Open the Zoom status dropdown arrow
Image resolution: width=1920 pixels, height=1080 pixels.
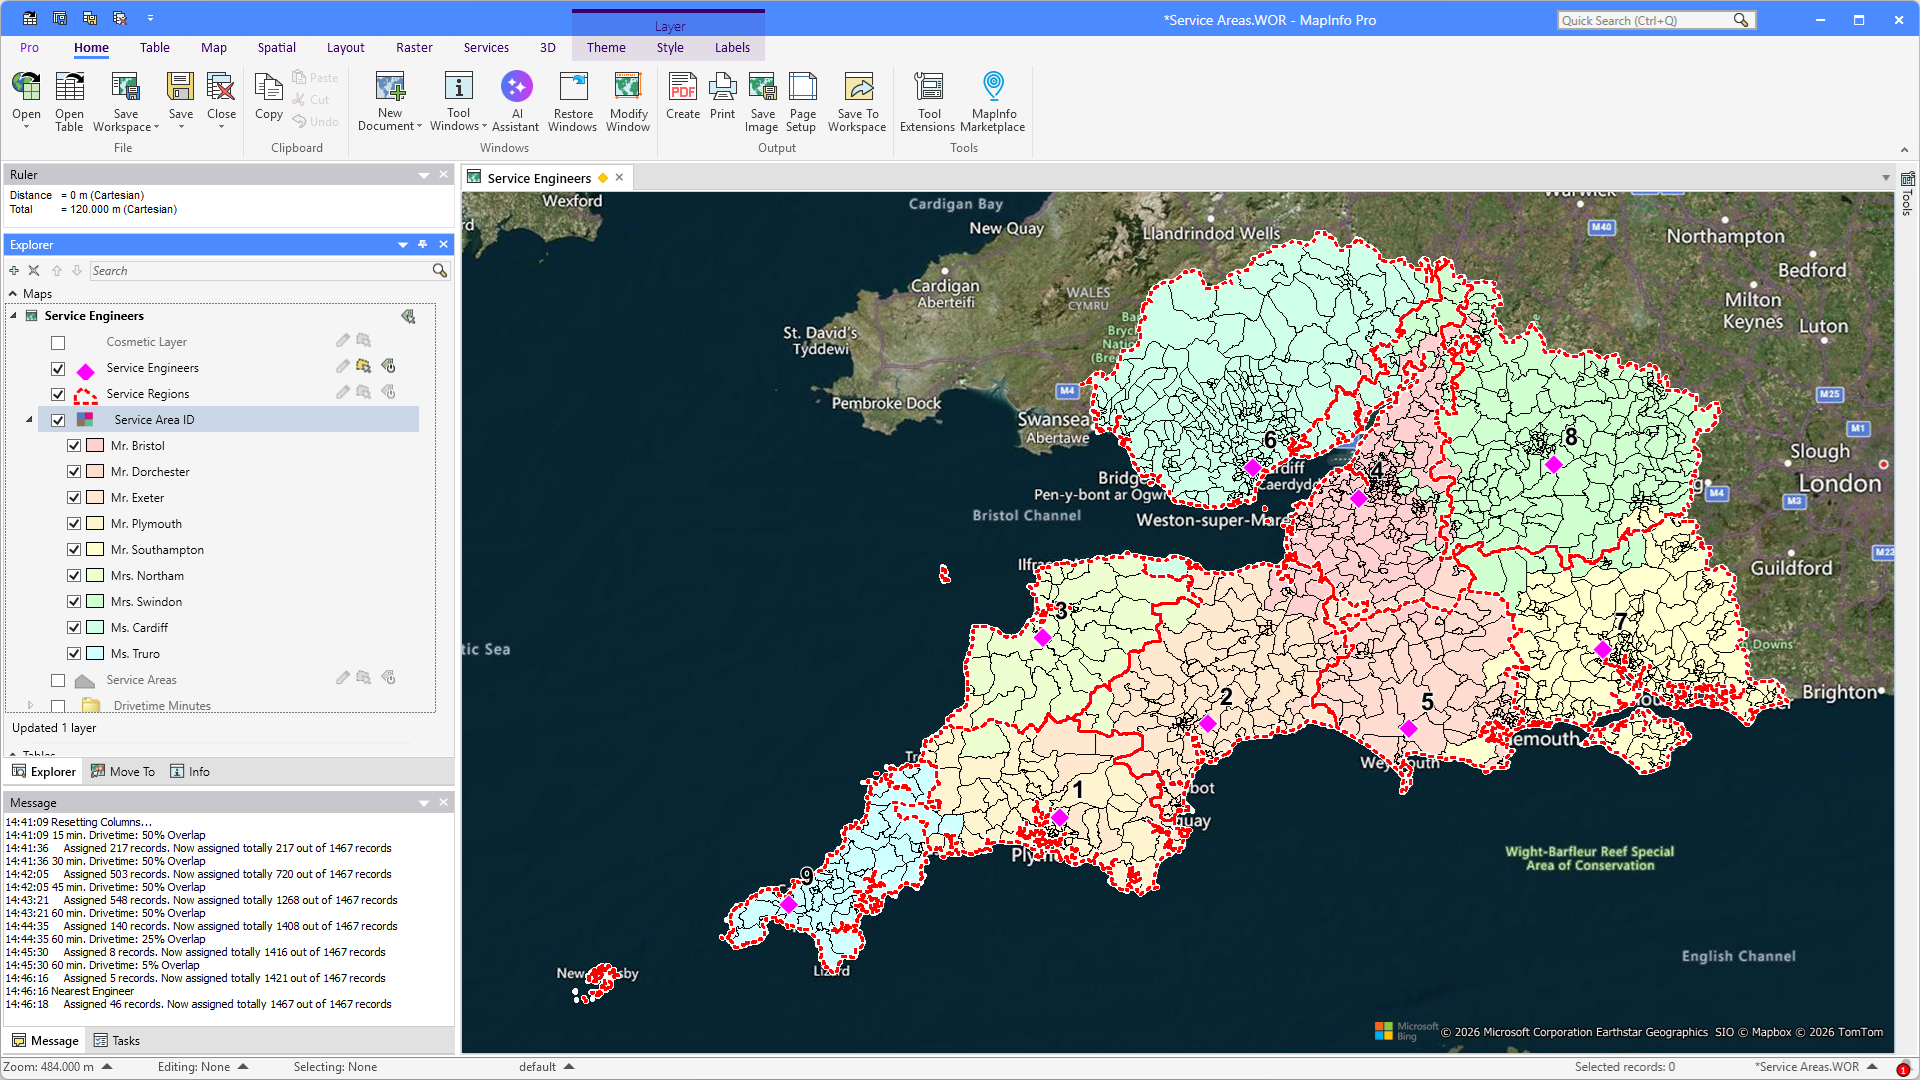point(107,1067)
